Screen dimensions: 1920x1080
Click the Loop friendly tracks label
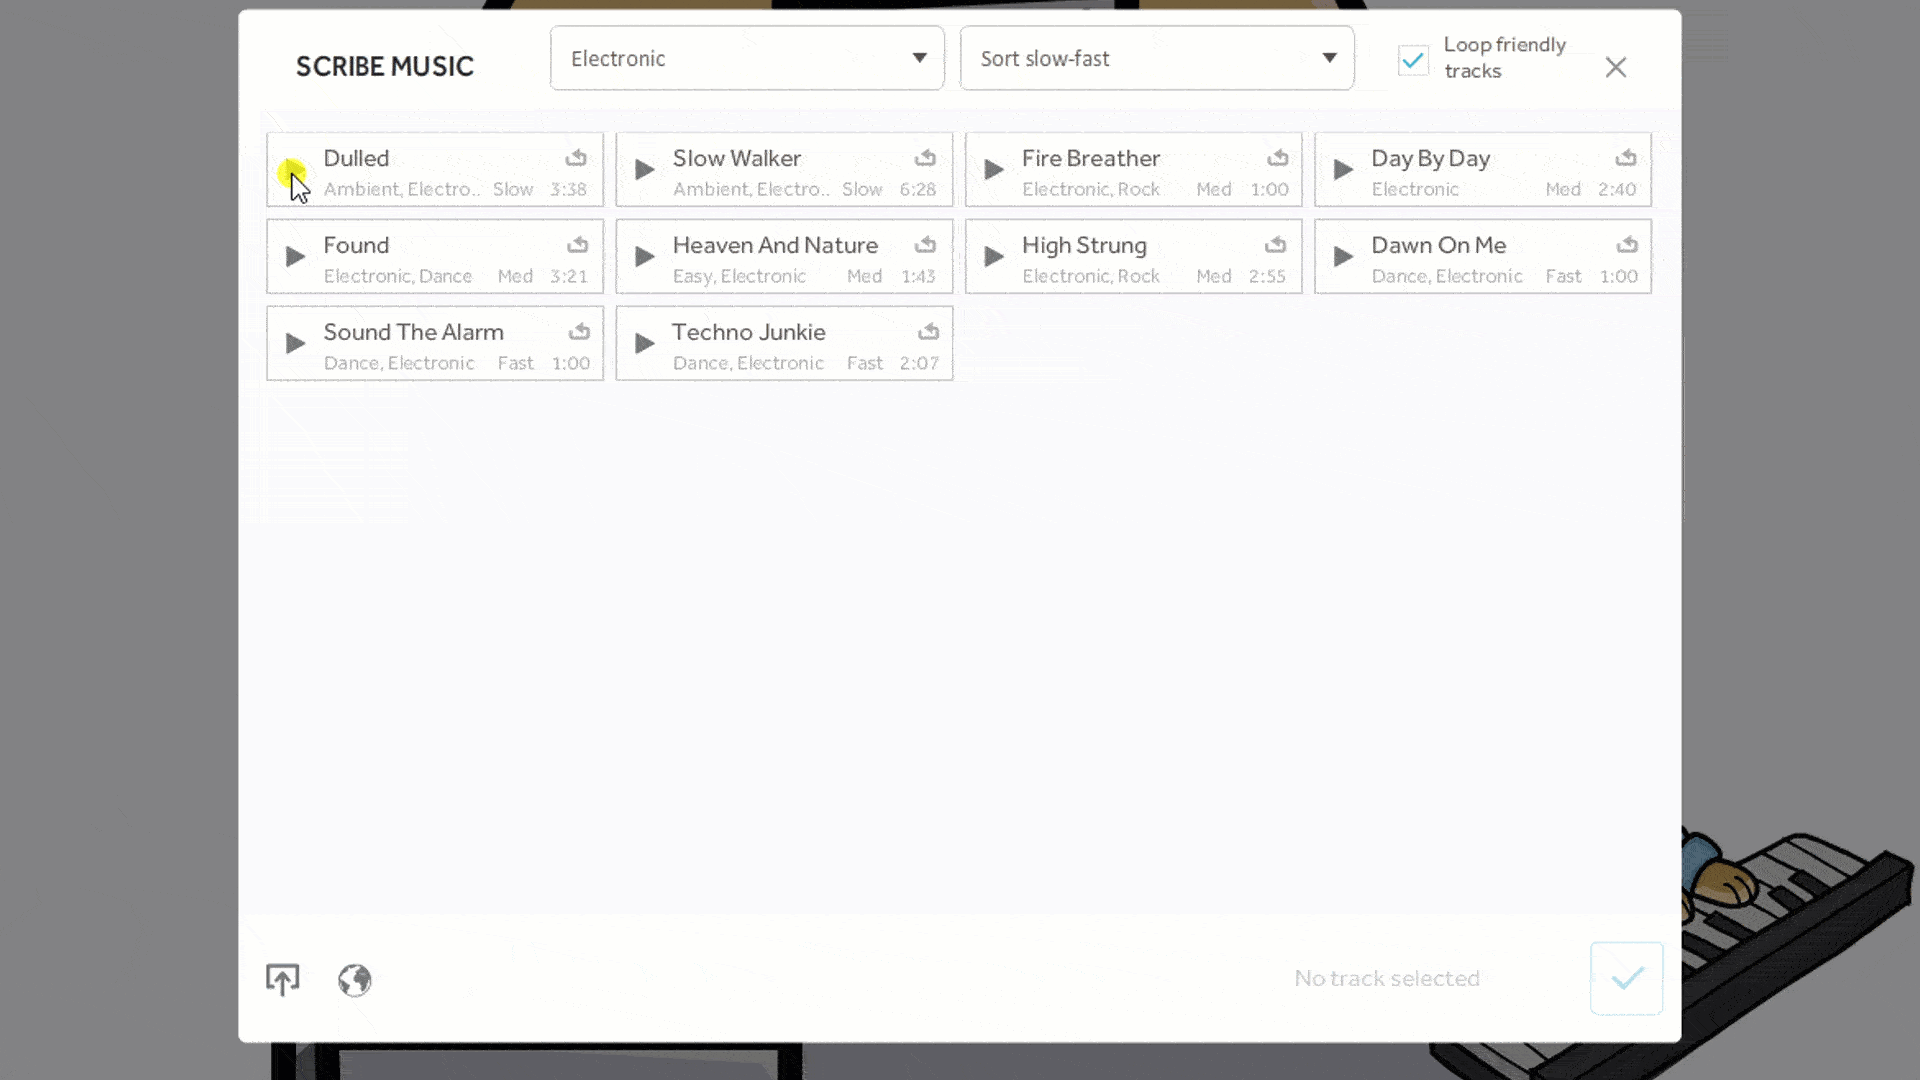[1505, 58]
